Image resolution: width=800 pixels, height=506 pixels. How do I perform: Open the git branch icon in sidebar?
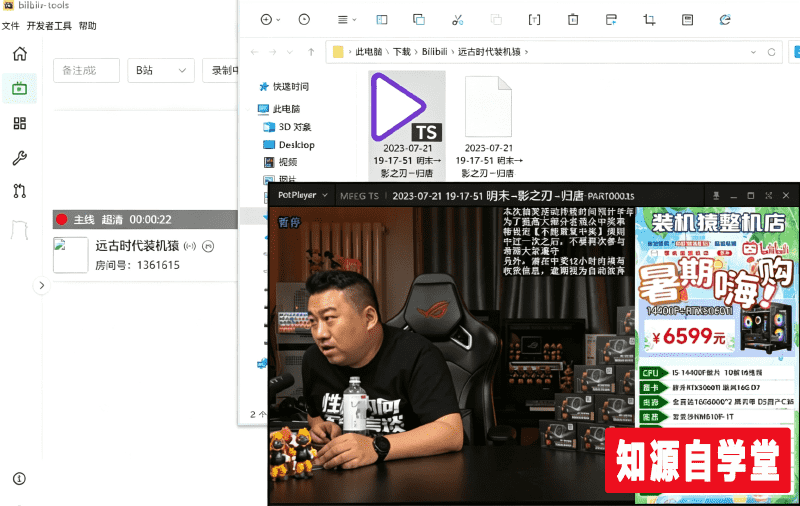click(x=19, y=191)
